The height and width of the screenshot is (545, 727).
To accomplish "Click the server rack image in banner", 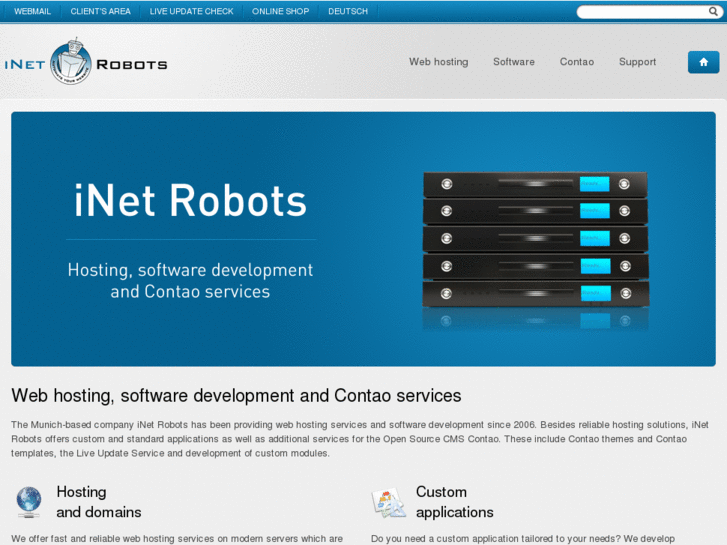I will pos(534,248).
